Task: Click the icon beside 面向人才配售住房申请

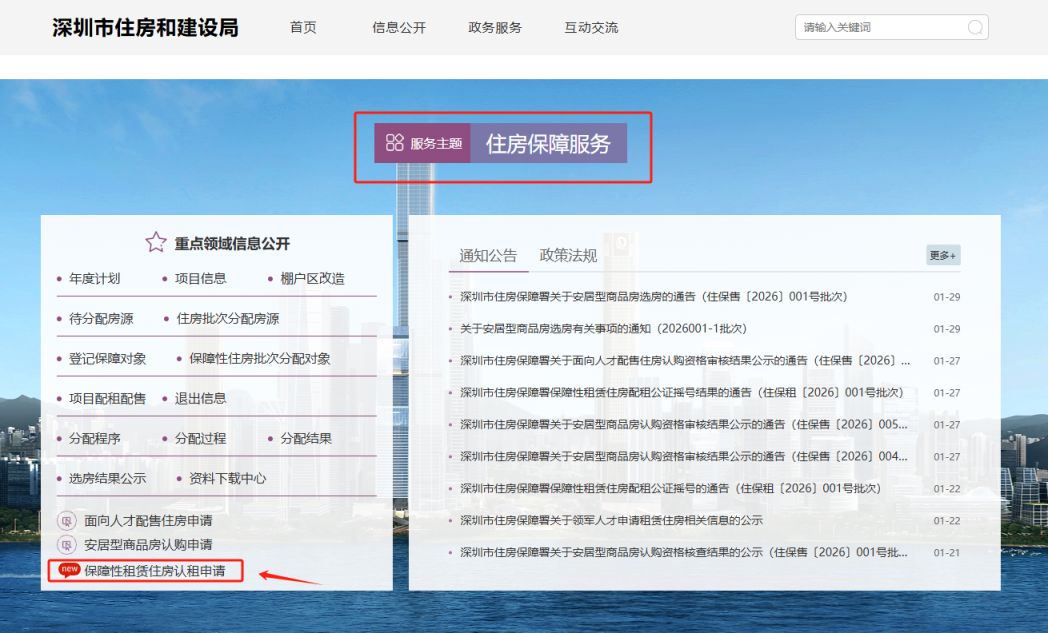Action: coord(66,521)
